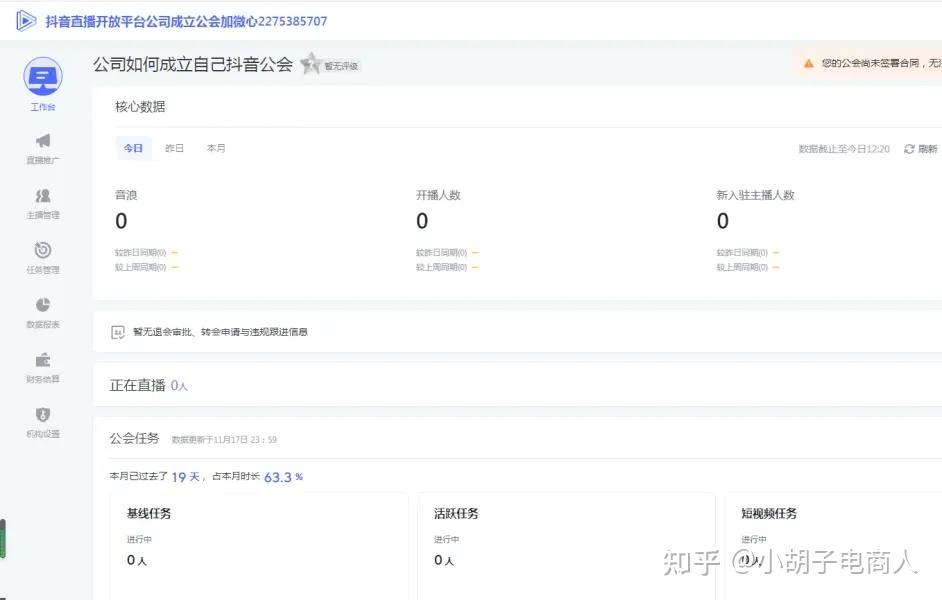The image size is (942, 600).
Task: Open 财务结算 wallet icon in sidebar
Action: (x=43, y=360)
